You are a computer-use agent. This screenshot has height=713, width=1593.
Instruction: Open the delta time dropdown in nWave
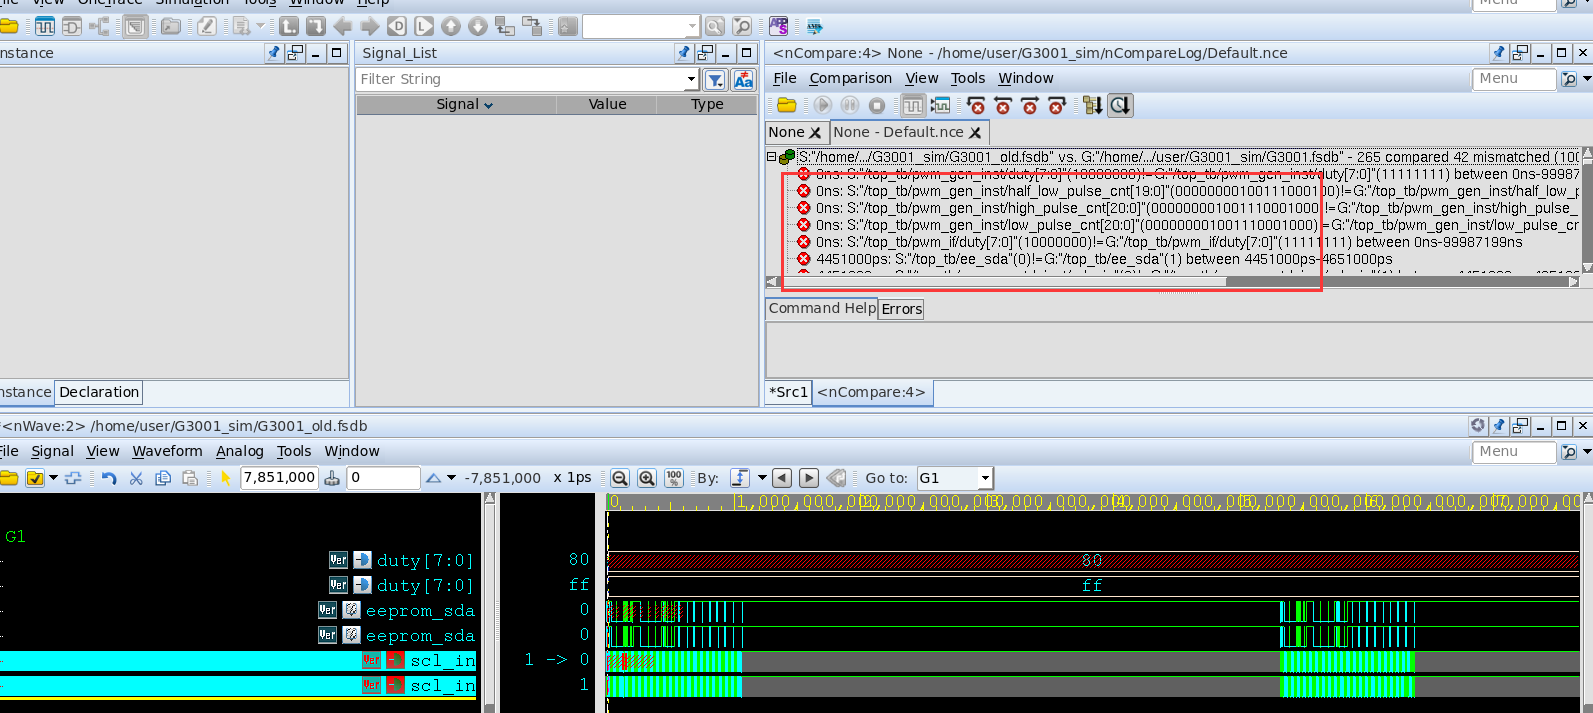tap(451, 478)
